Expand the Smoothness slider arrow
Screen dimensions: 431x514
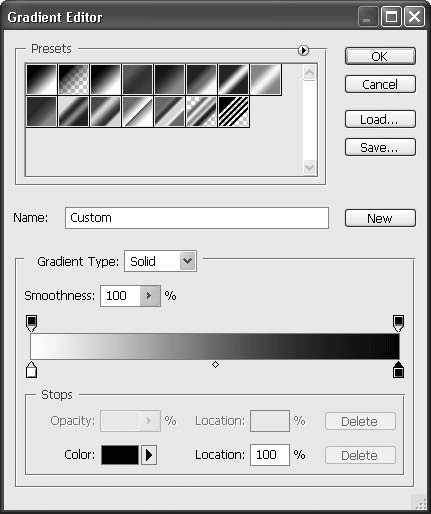[150, 296]
